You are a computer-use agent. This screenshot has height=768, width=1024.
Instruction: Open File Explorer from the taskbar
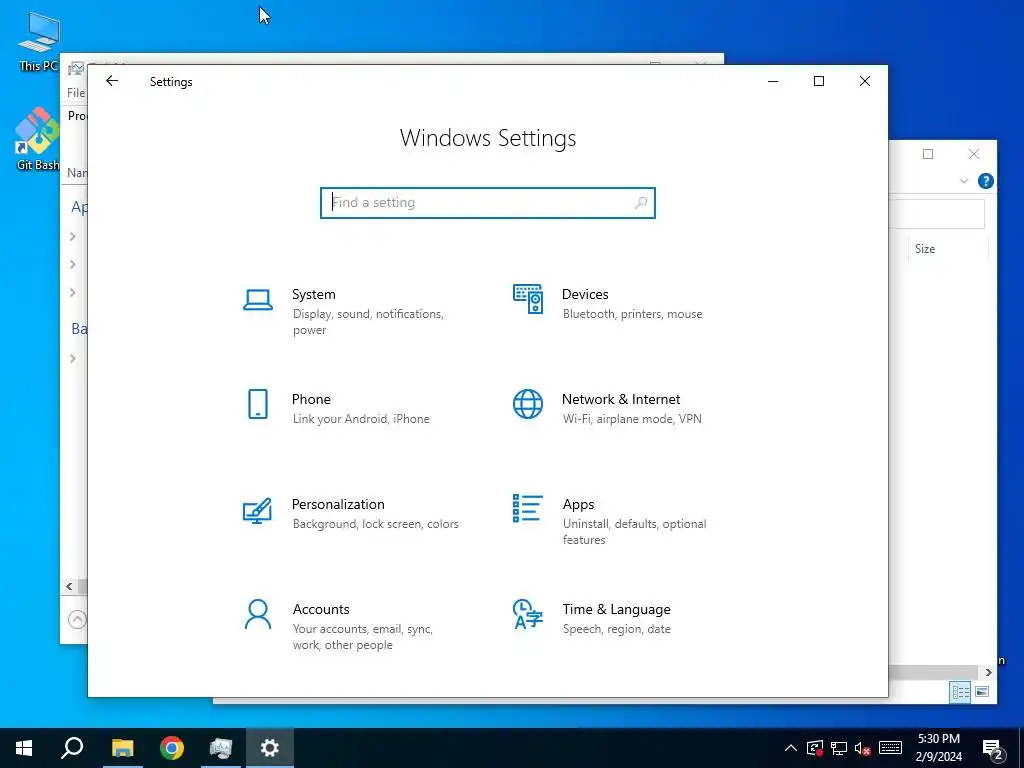click(122, 748)
